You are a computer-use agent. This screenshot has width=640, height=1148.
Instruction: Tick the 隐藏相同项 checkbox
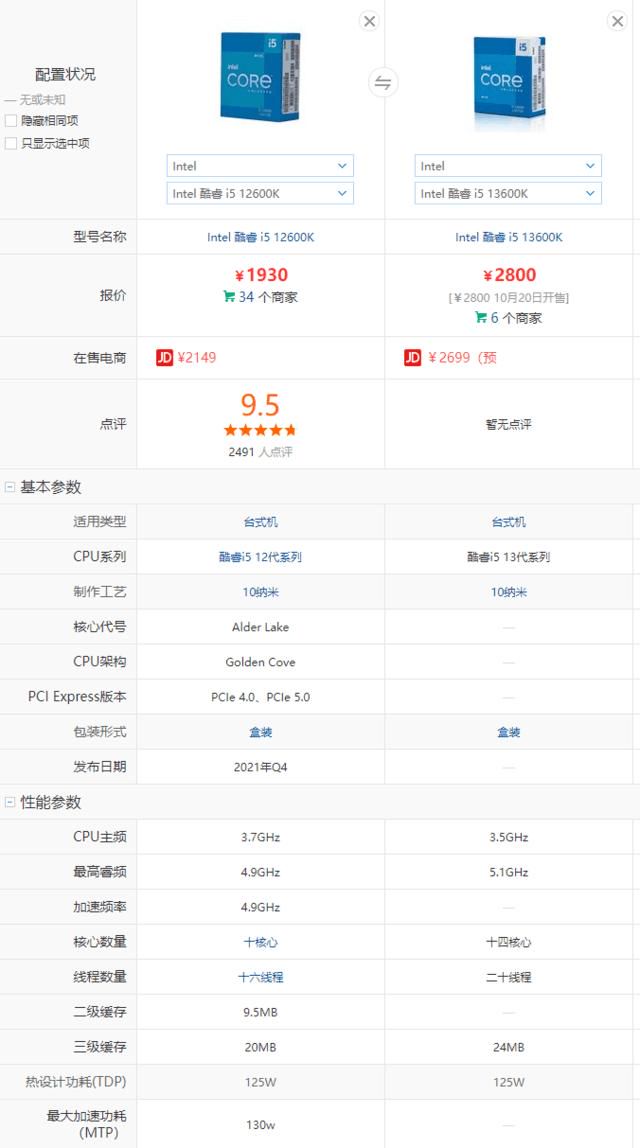click(x=11, y=121)
